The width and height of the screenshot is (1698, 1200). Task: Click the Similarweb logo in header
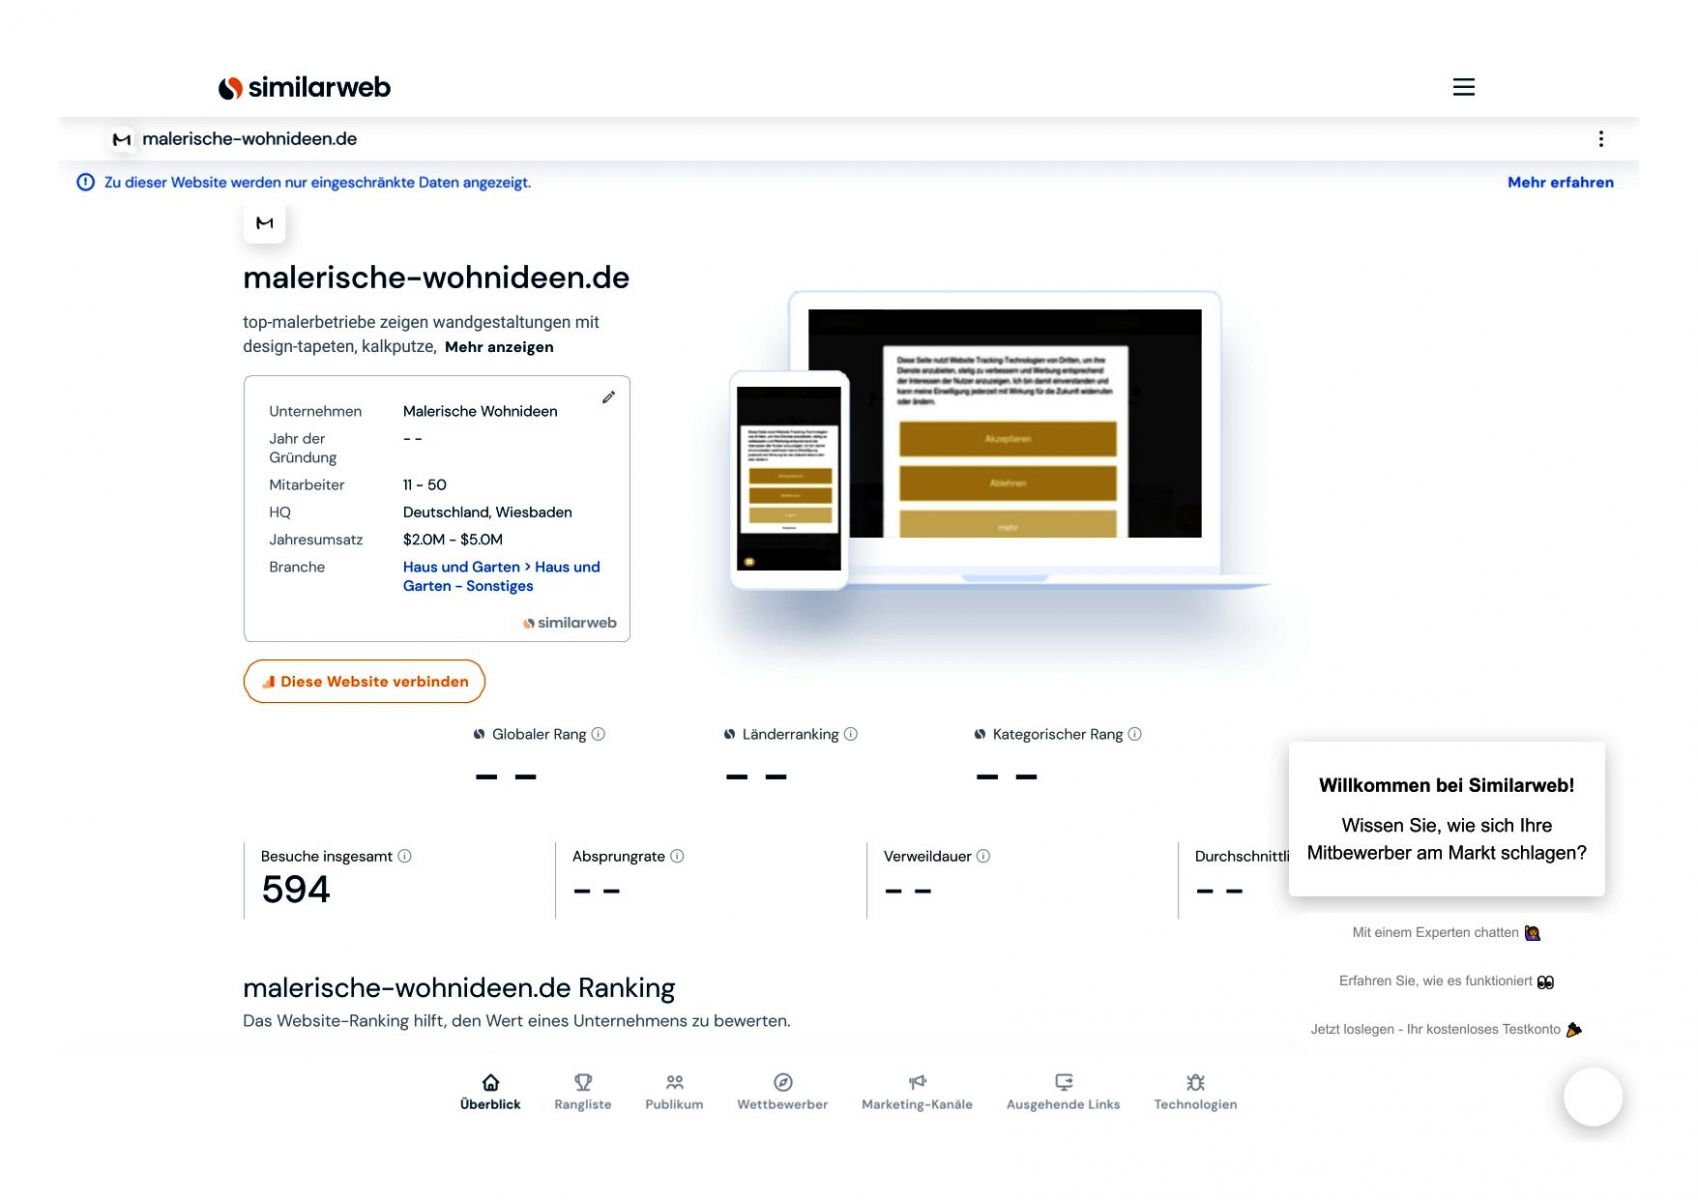click(x=304, y=88)
